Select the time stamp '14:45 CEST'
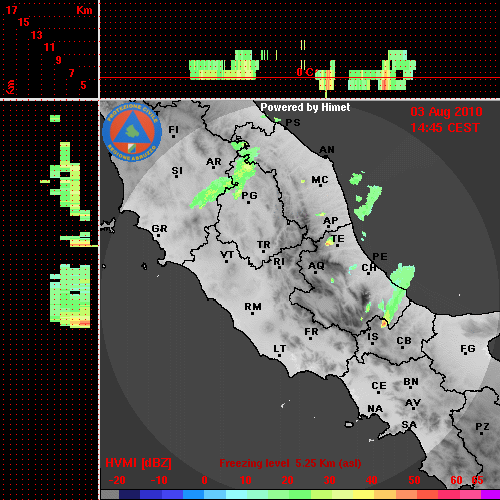The height and width of the screenshot is (500, 500). (445, 128)
